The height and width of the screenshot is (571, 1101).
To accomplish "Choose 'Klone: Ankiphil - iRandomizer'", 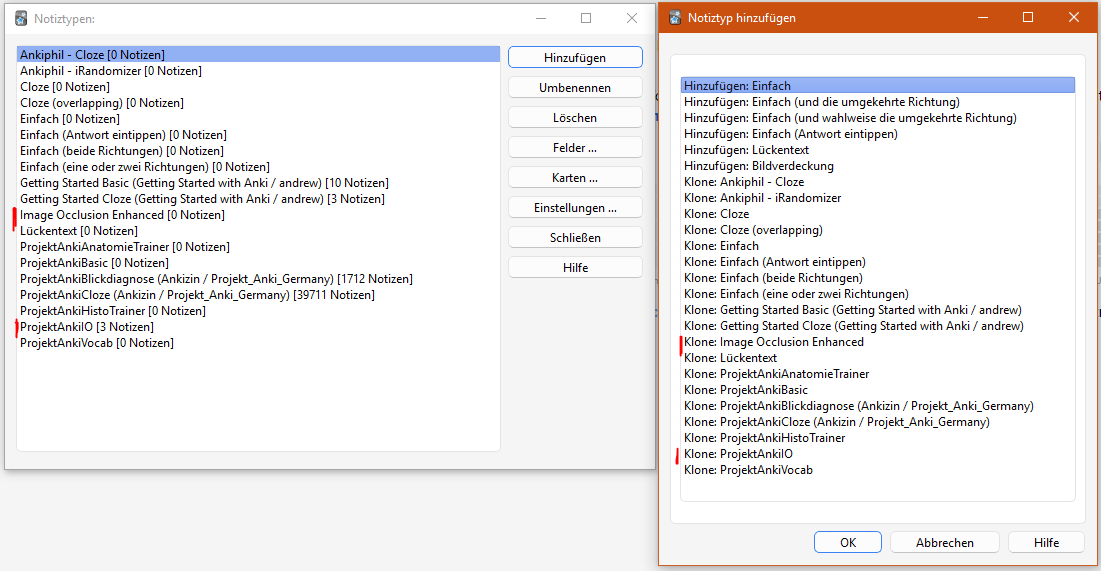I will (878, 198).
